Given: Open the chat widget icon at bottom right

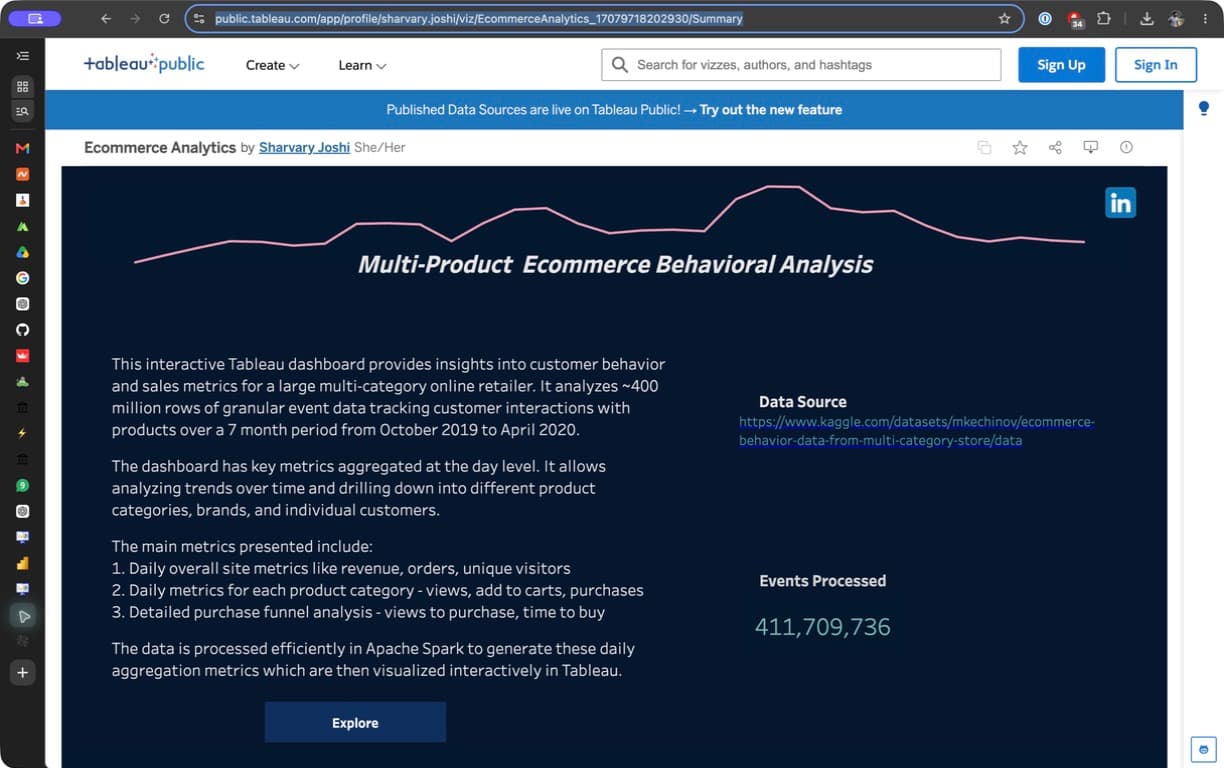Looking at the screenshot, I should pos(1204,748).
